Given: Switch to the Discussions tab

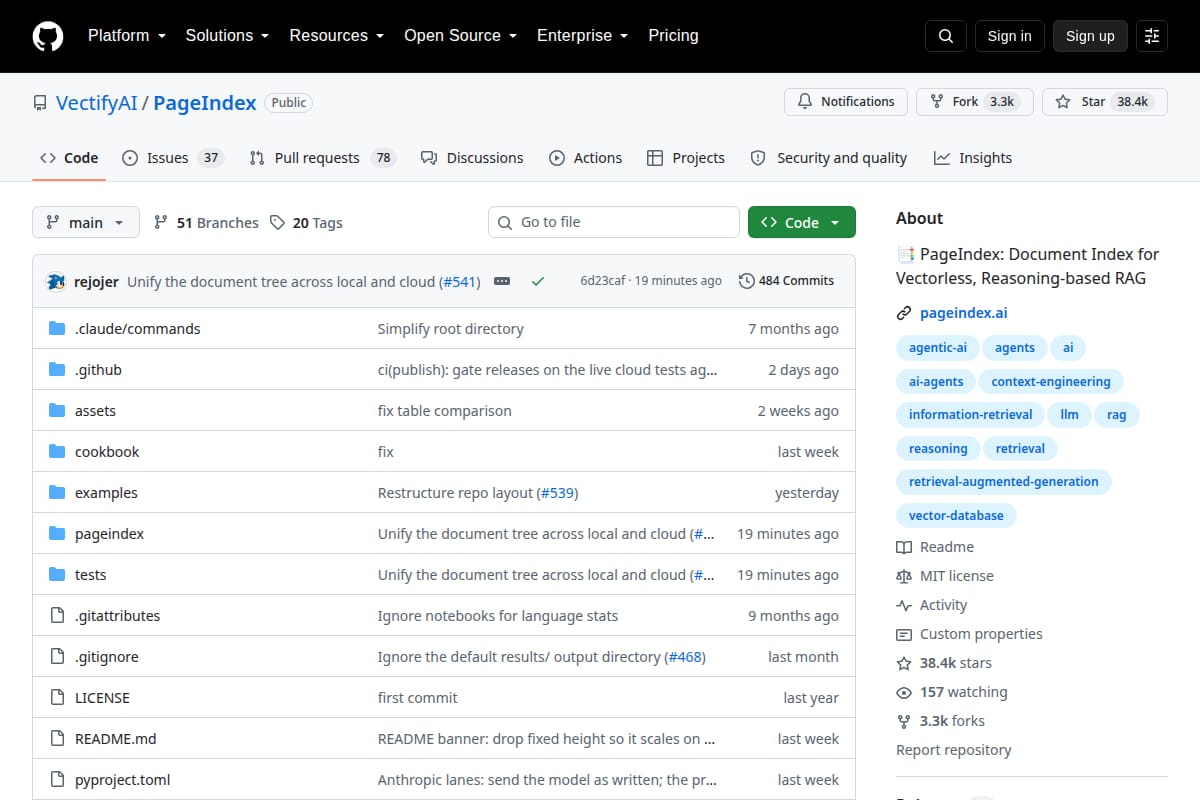Looking at the screenshot, I should point(472,158).
